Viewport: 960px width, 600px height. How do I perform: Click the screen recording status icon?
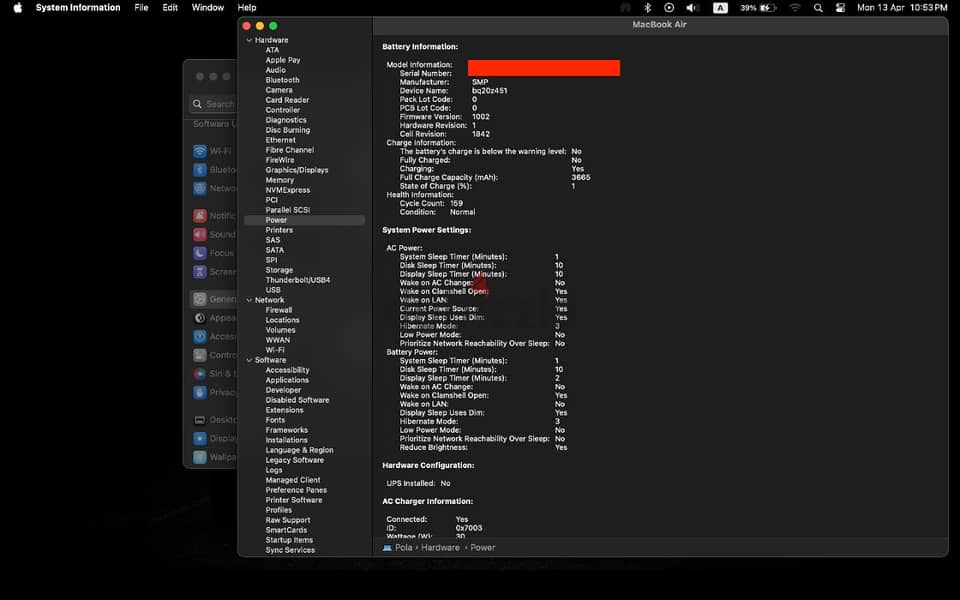(669, 7)
